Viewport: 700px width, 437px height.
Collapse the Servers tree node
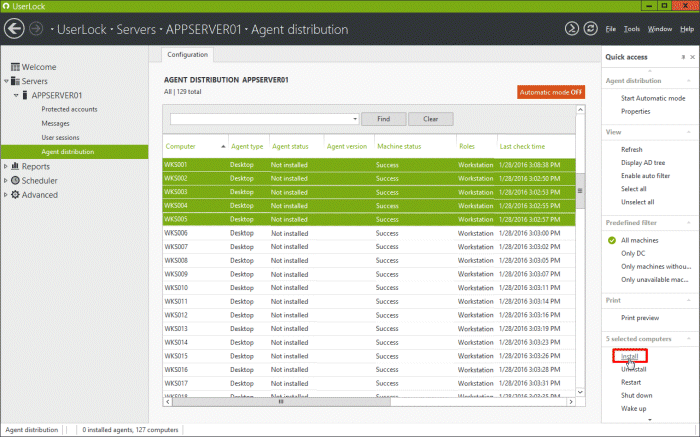(5, 82)
